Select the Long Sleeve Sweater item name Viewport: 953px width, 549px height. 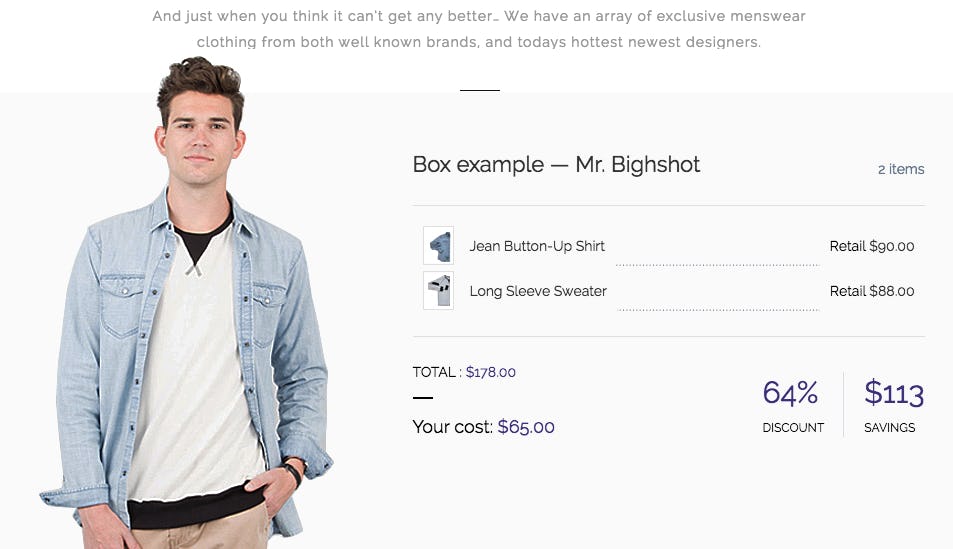[x=538, y=291]
